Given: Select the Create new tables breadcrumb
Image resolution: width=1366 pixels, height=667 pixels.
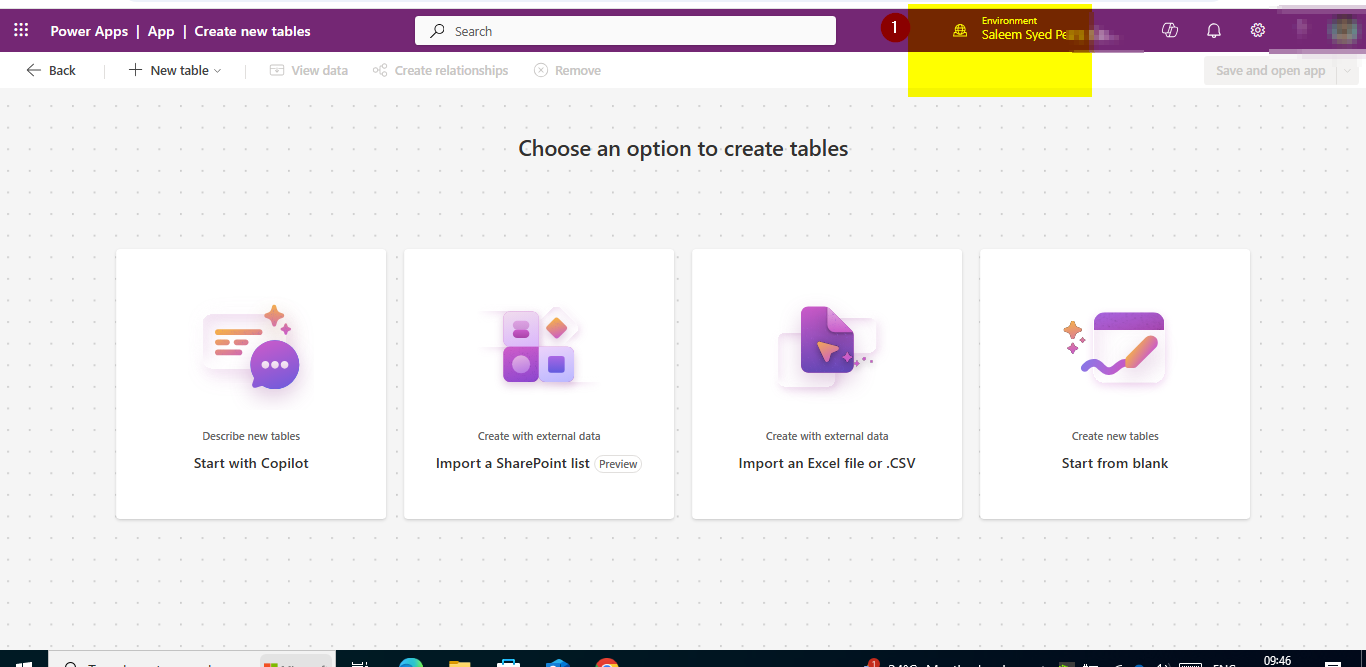Looking at the screenshot, I should (x=252, y=31).
